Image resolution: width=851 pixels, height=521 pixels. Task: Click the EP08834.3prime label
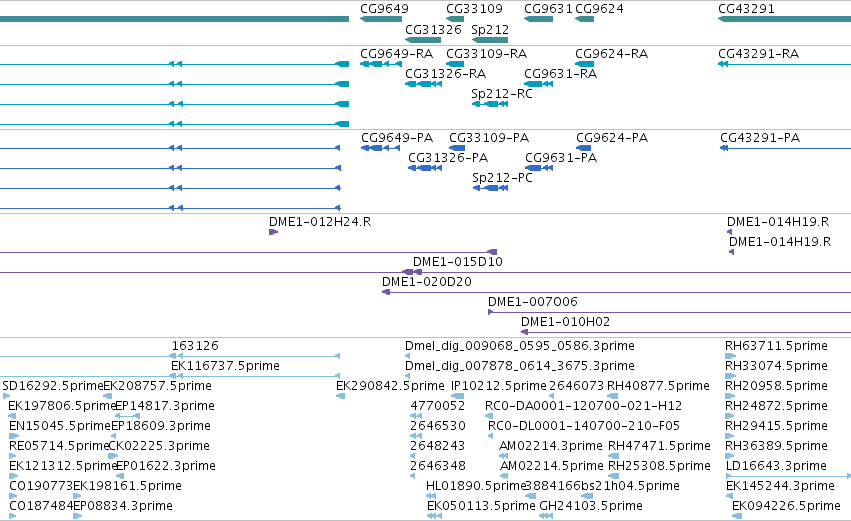123,506
